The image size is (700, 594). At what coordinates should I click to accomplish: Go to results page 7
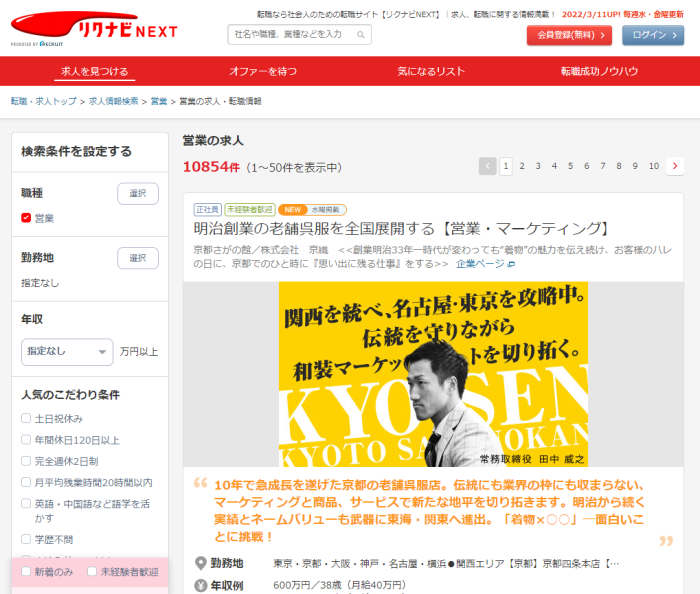[603, 166]
